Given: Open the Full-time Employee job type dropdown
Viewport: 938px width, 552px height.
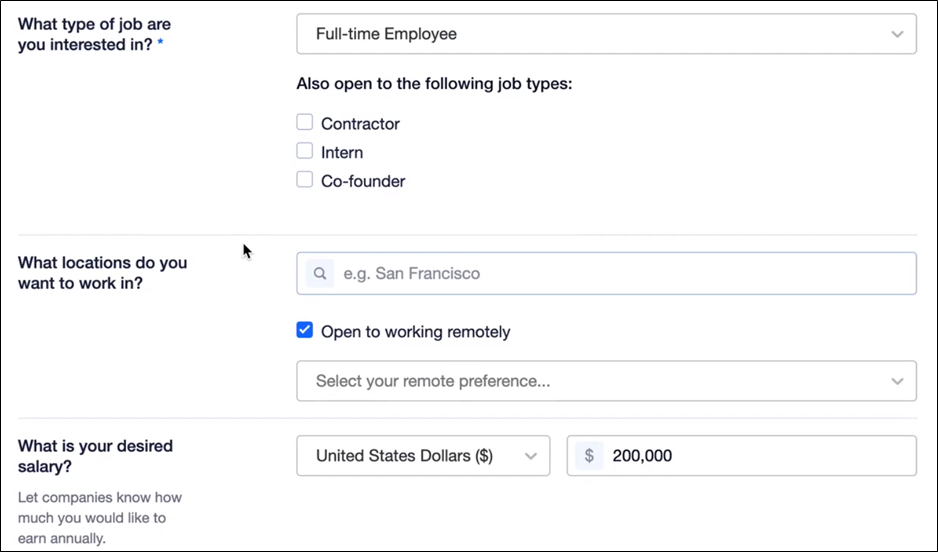Looking at the screenshot, I should pos(606,34).
